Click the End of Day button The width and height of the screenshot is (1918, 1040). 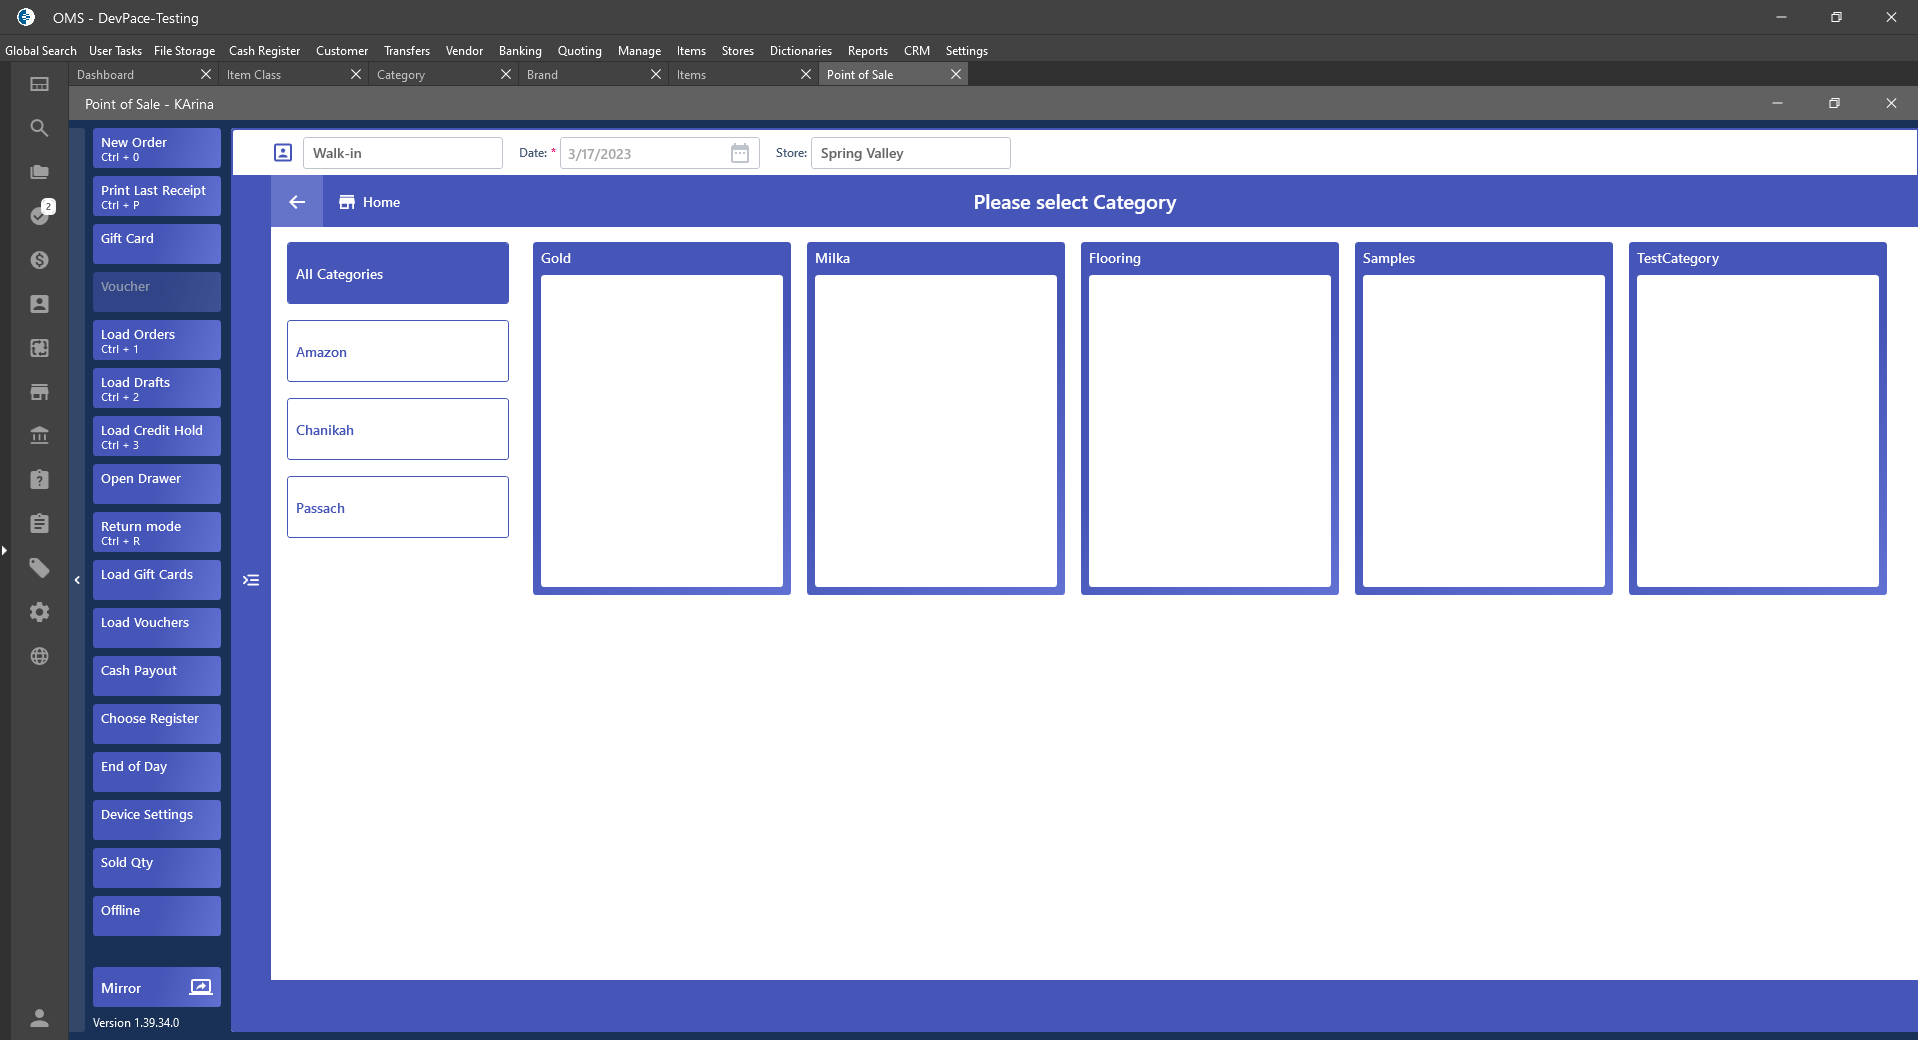click(x=157, y=772)
